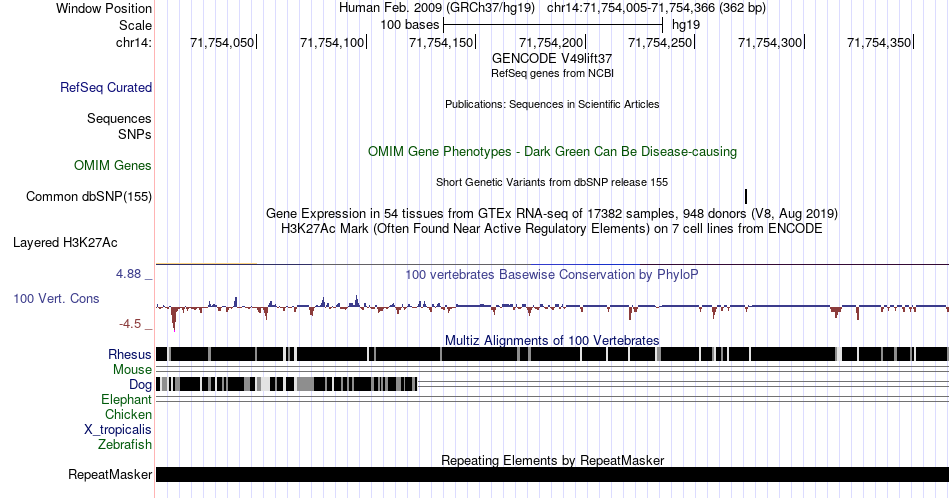Click the Zebrafish alignment label
Image resolution: width=950 pixels, height=498 pixels.
point(125,444)
